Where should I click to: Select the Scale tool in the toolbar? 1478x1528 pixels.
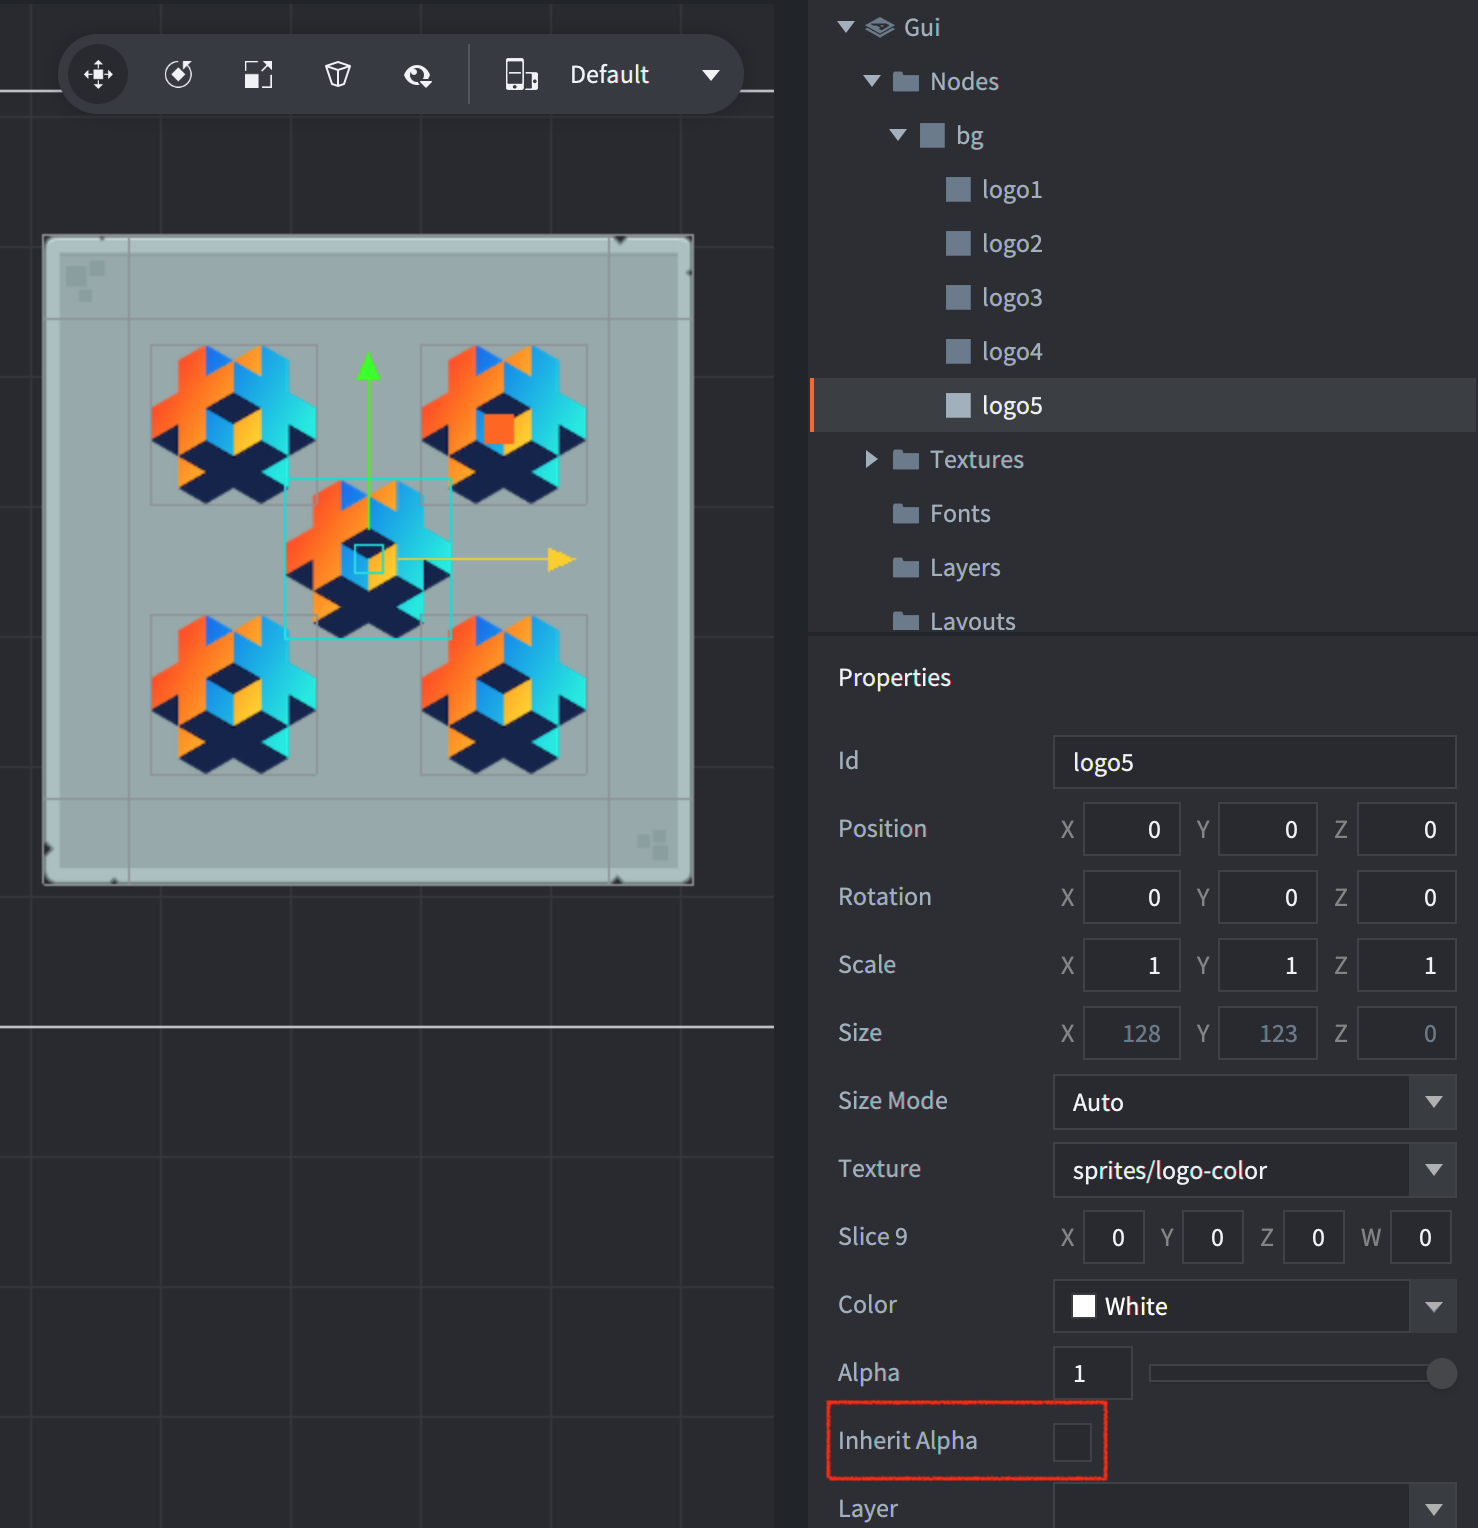click(x=258, y=75)
